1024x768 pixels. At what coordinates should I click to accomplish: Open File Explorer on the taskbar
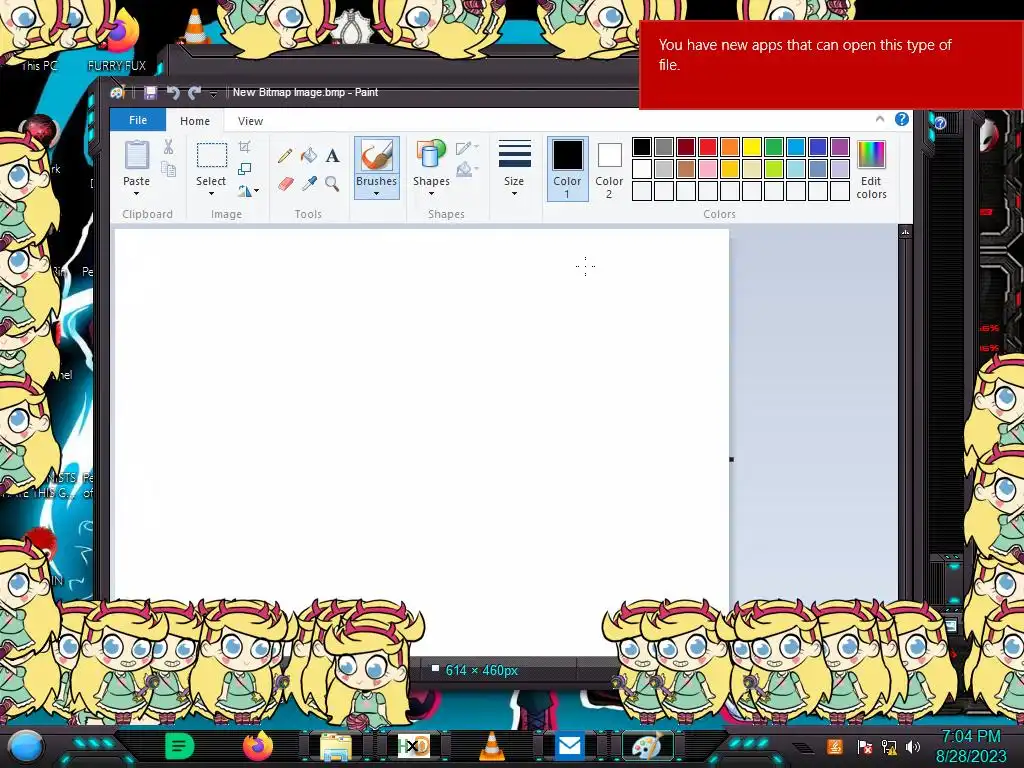point(336,746)
